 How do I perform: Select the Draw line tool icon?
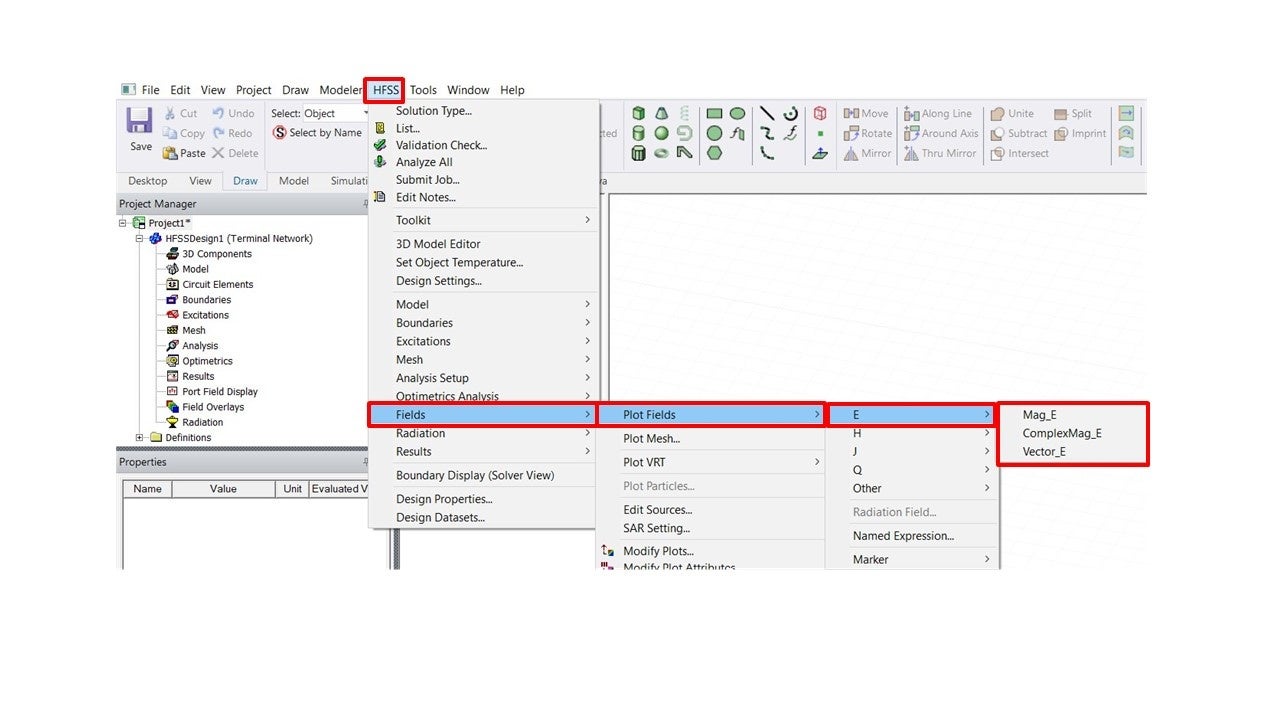(x=767, y=113)
